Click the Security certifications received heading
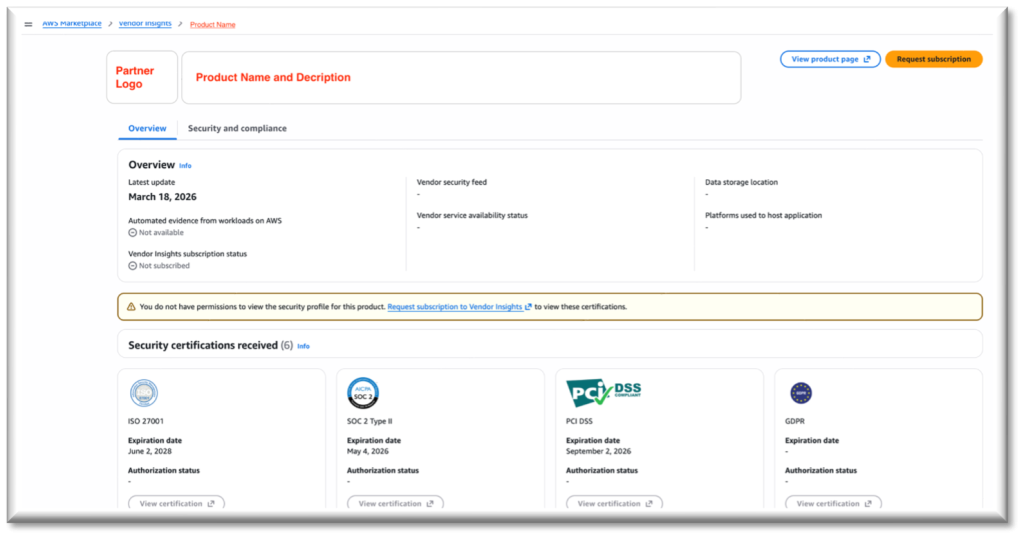The height and width of the screenshot is (541, 1024). [203, 345]
